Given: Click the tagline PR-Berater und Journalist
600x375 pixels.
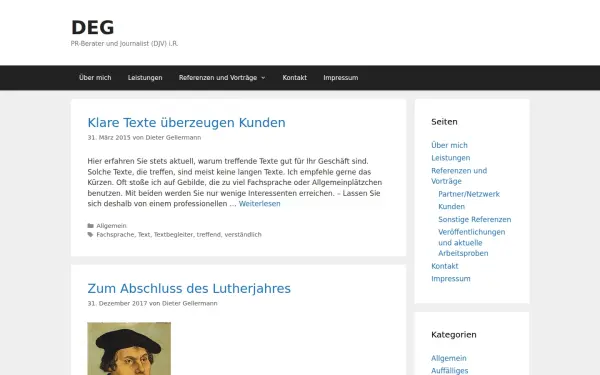Looking at the screenshot, I should click(124, 44).
